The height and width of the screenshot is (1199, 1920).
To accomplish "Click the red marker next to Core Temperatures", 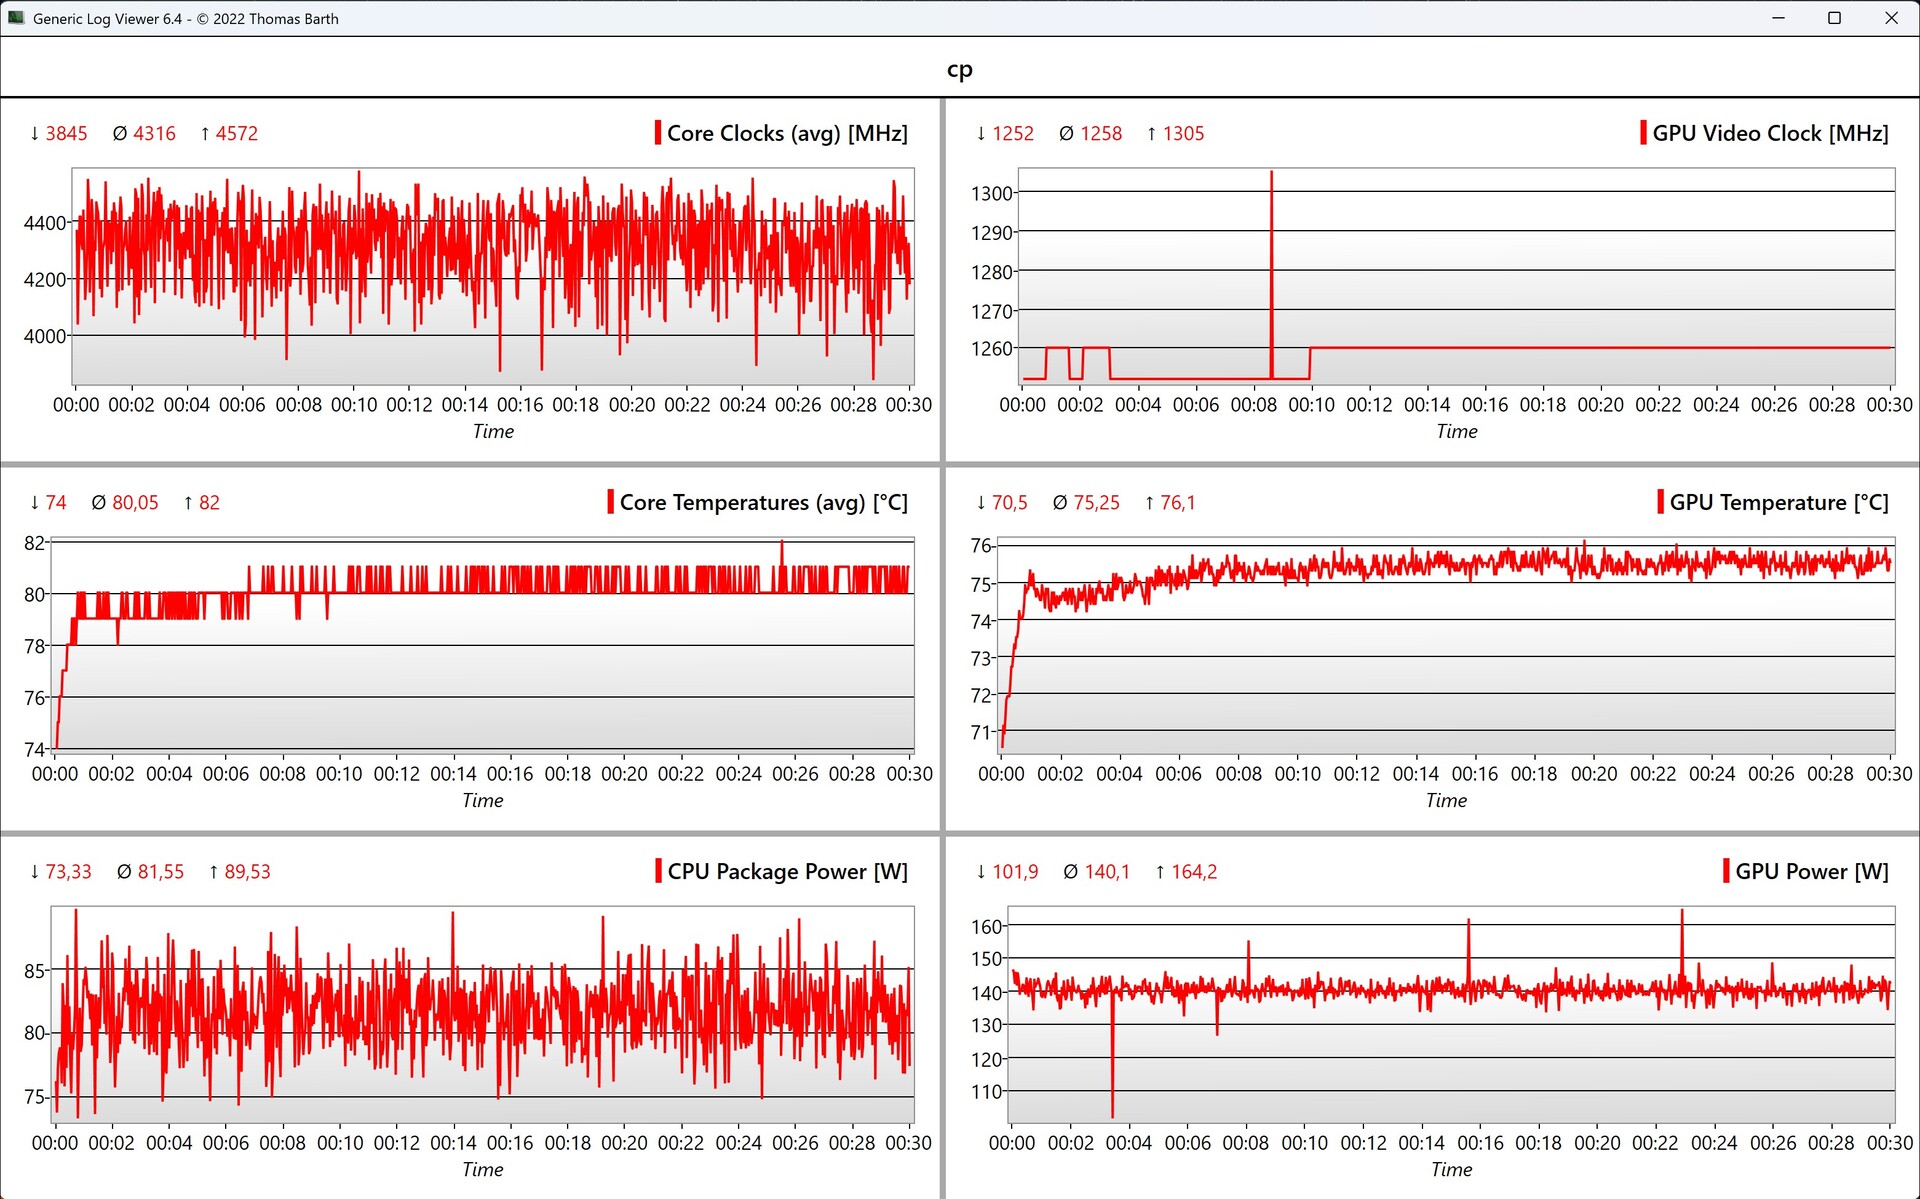I will [610, 502].
